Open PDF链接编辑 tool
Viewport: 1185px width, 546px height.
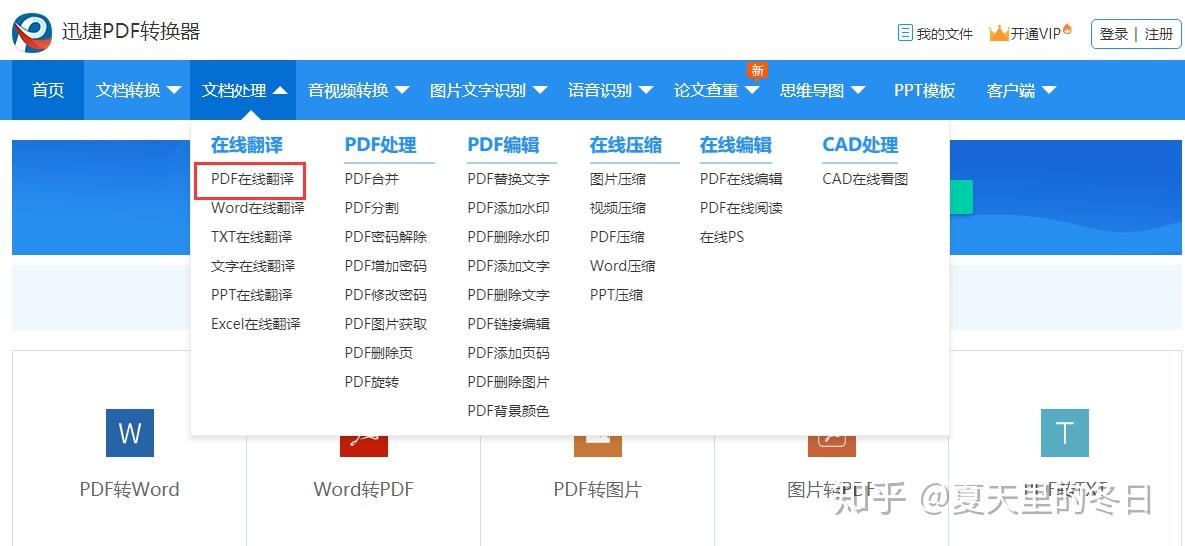click(x=509, y=324)
